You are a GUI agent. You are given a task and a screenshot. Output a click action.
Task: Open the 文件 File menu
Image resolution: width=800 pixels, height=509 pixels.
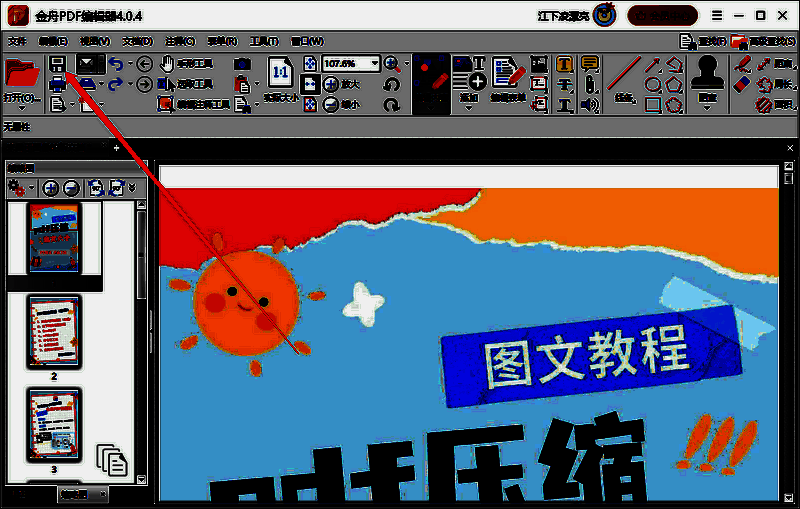pyautogui.click(x=17, y=41)
